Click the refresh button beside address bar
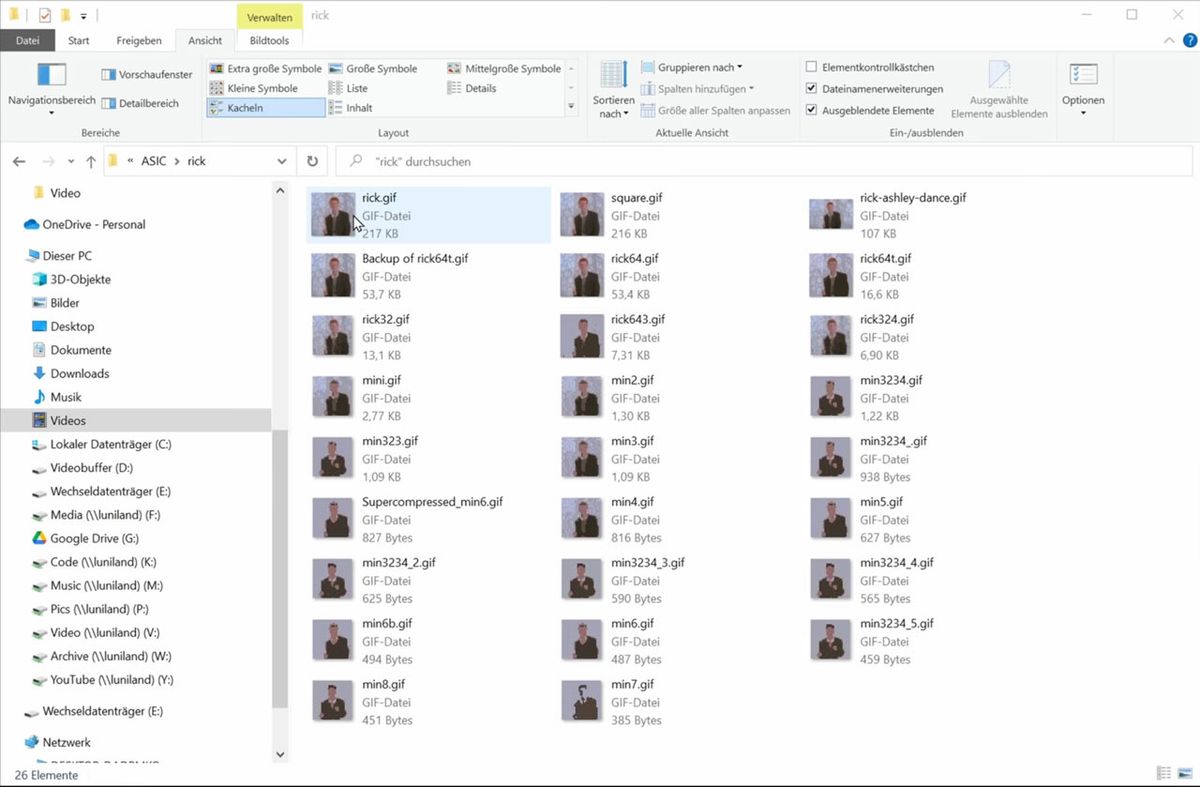 pos(312,161)
